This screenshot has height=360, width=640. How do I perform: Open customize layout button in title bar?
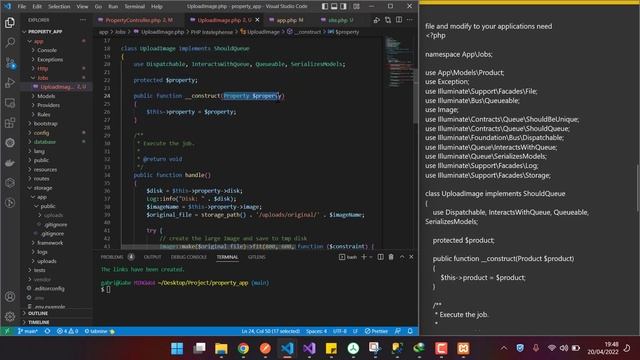coord(356,6)
